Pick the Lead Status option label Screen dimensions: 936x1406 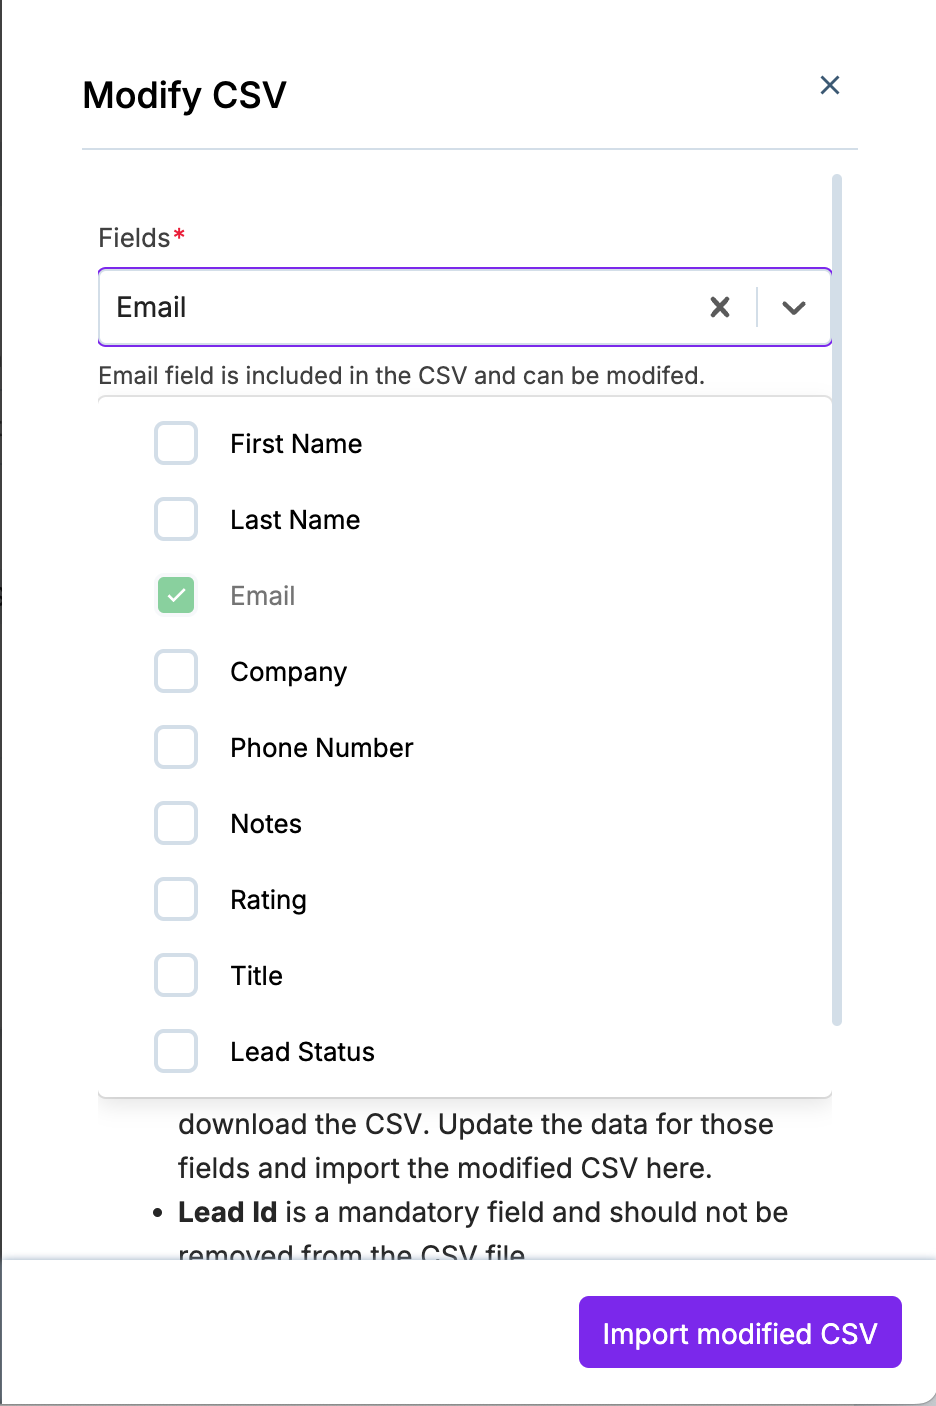tap(302, 1052)
